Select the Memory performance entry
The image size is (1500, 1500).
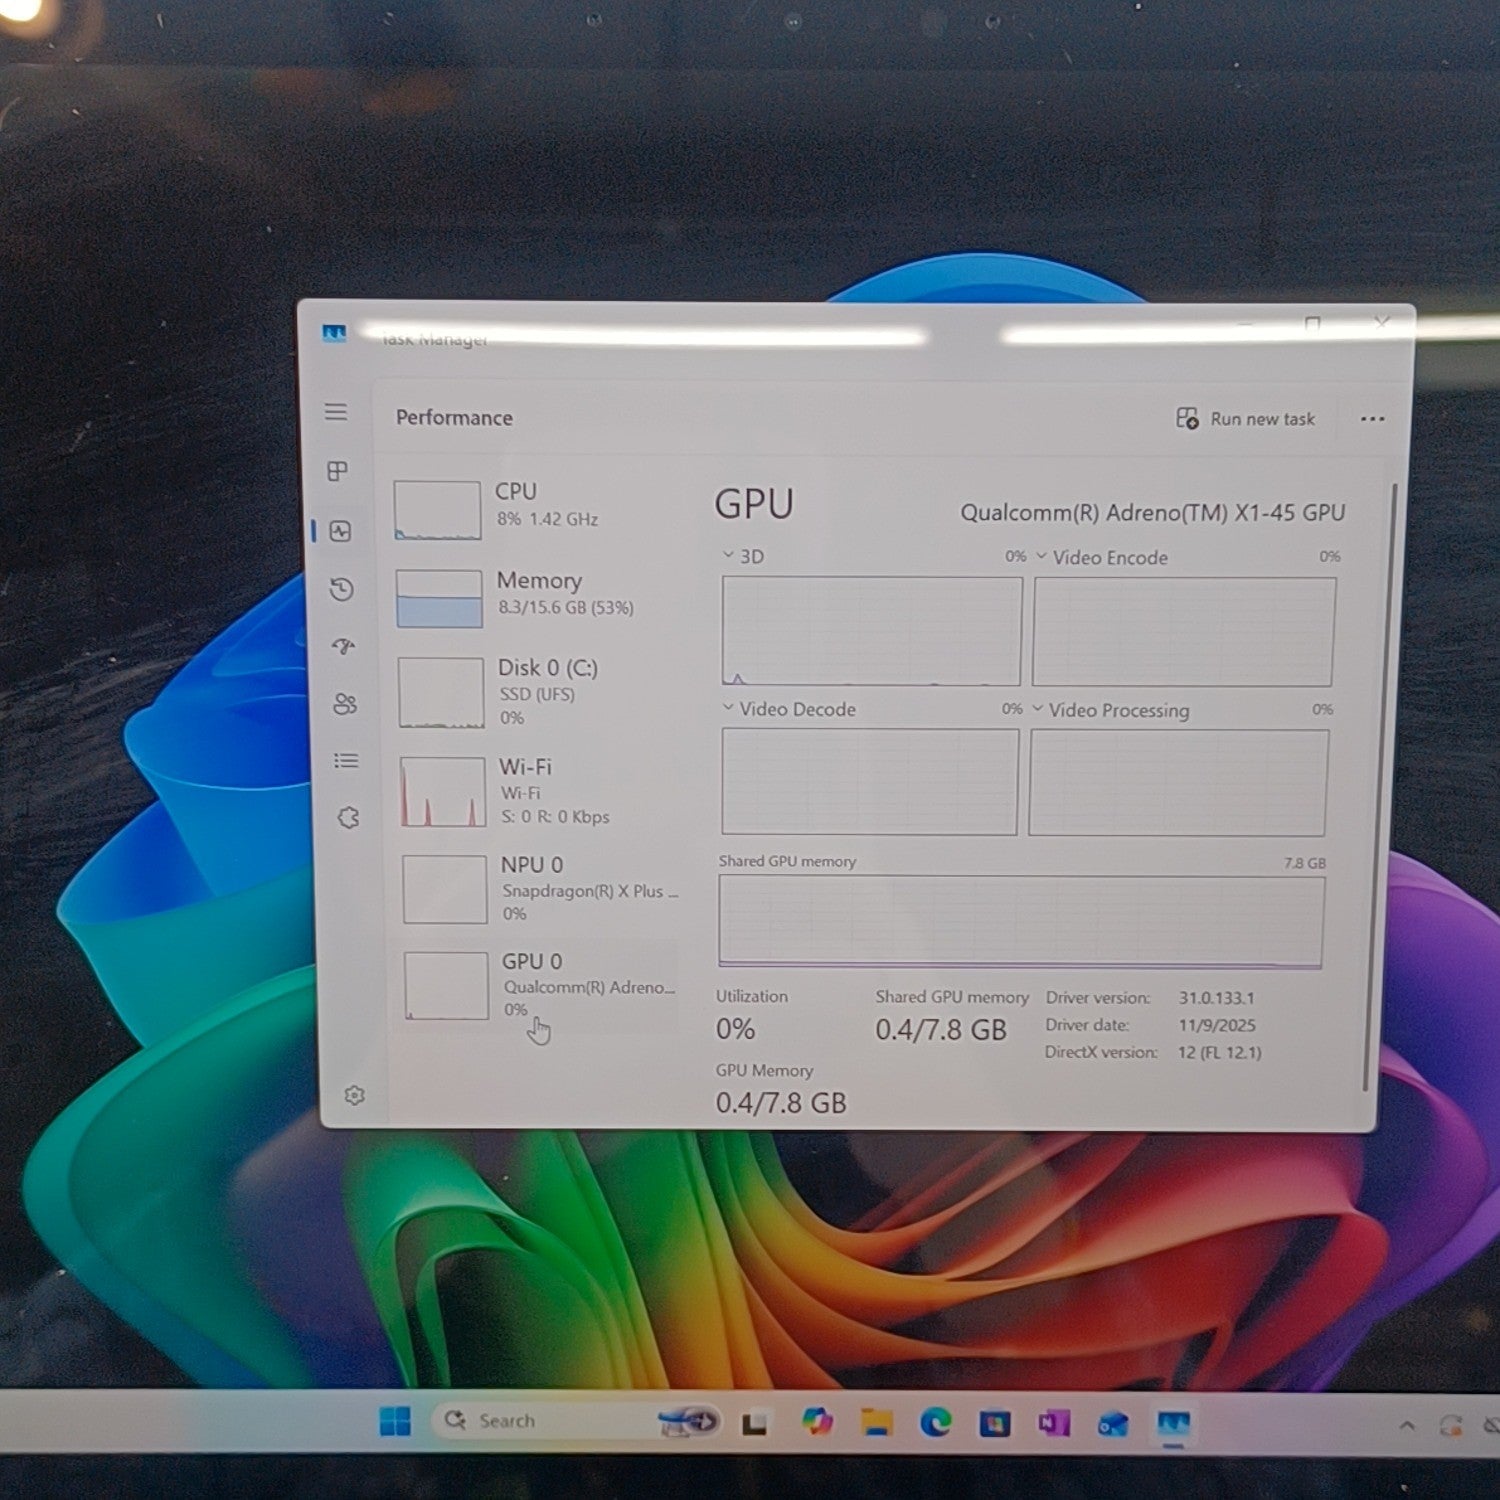[537, 597]
